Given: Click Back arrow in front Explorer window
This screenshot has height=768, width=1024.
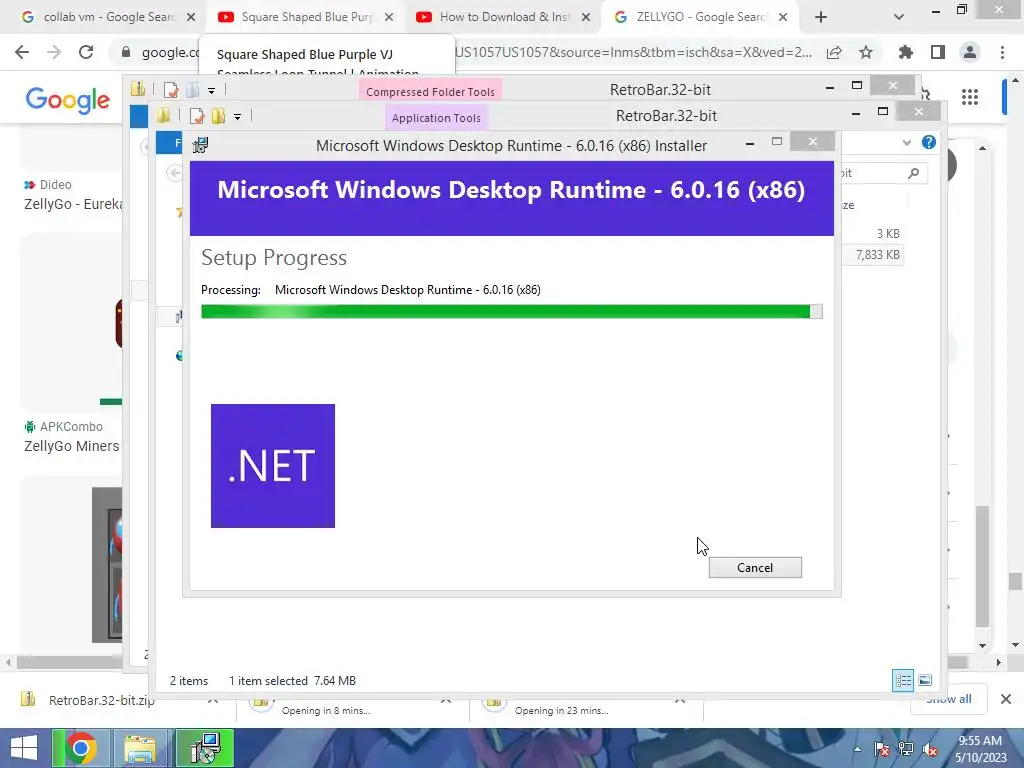Looking at the screenshot, I should (x=174, y=172).
